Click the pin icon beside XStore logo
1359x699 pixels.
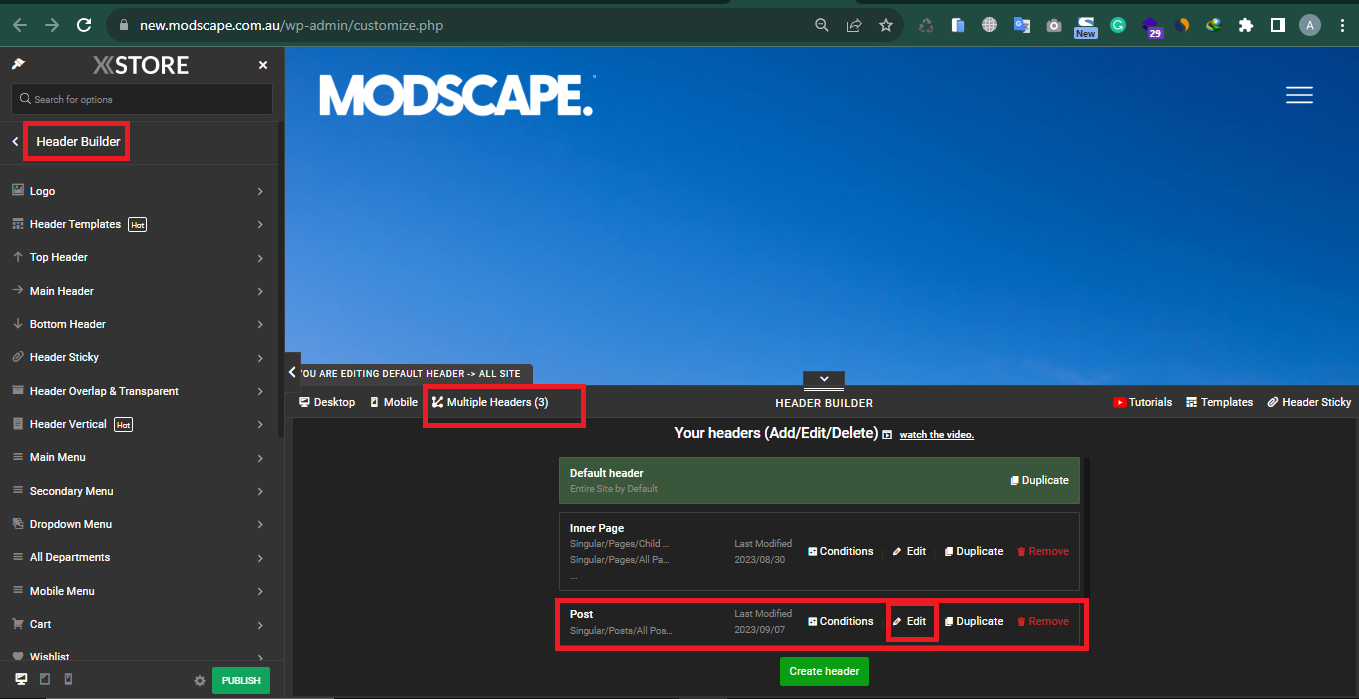[17, 64]
